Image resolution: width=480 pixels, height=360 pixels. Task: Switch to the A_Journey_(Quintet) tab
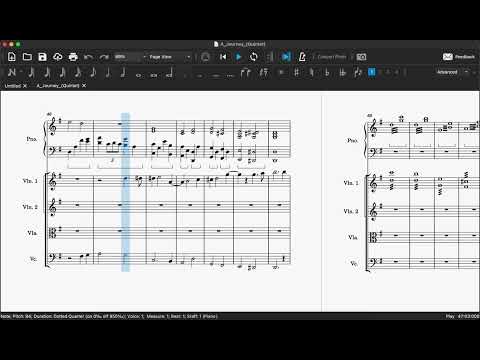point(58,86)
